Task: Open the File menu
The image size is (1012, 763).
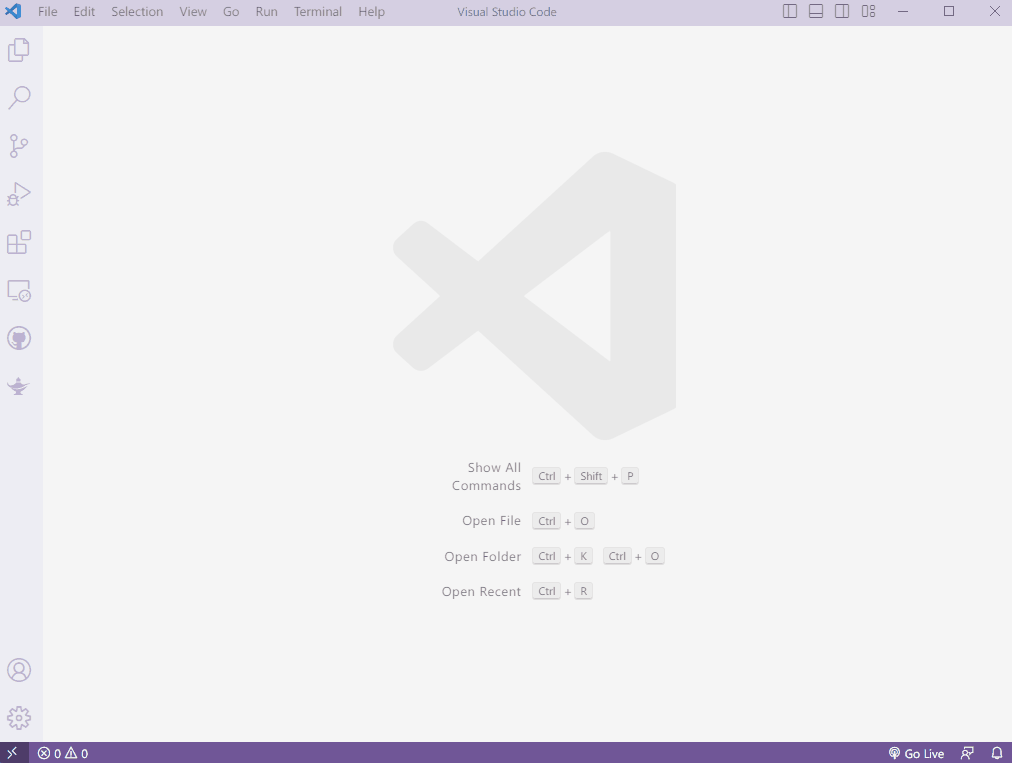Action: coord(48,12)
